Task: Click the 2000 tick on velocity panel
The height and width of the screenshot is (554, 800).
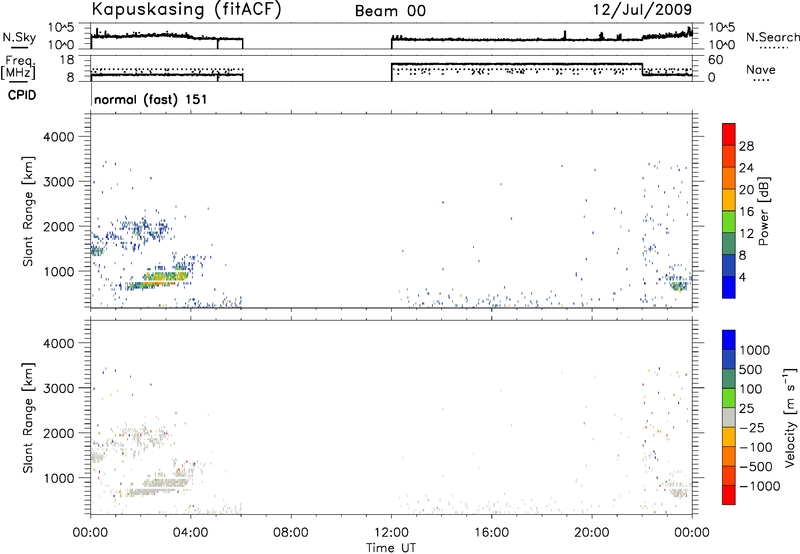Action: tap(58, 433)
